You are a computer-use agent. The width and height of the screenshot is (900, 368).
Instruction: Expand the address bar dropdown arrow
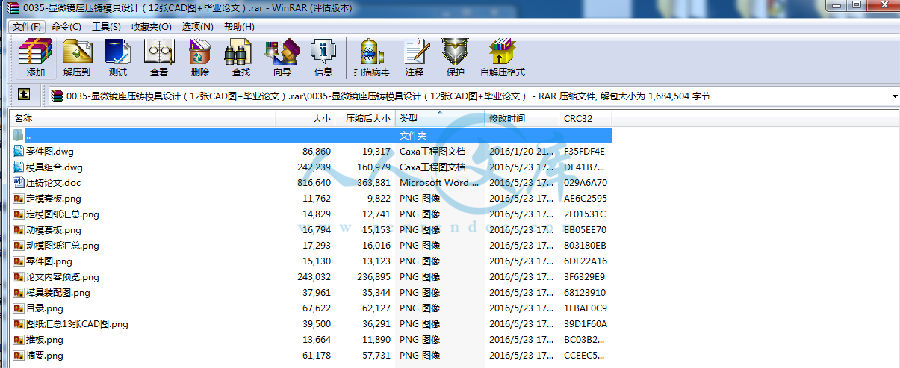[x=895, y=96]
